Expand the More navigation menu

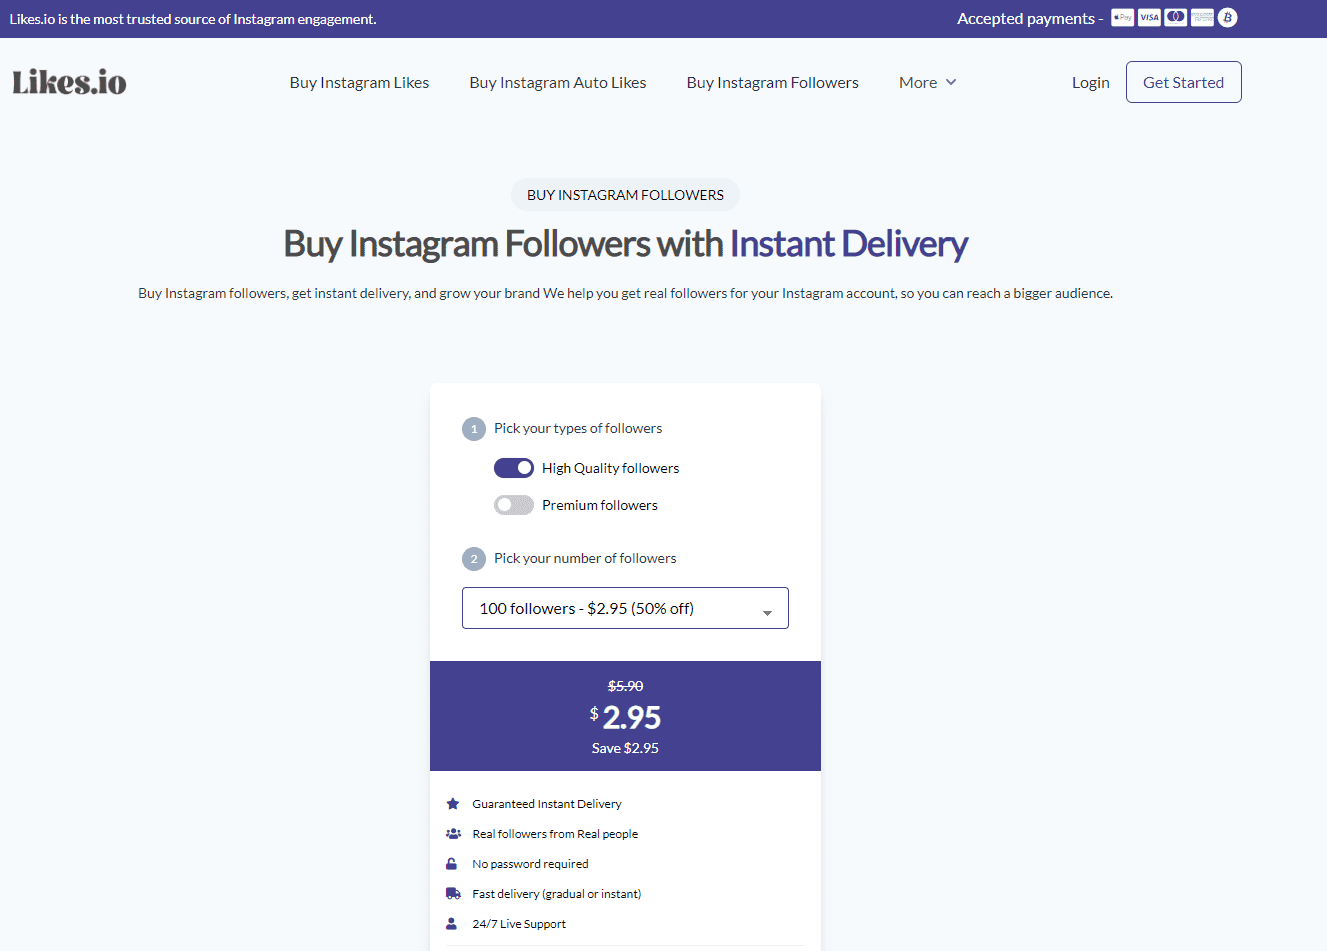(x=926, y=82)
